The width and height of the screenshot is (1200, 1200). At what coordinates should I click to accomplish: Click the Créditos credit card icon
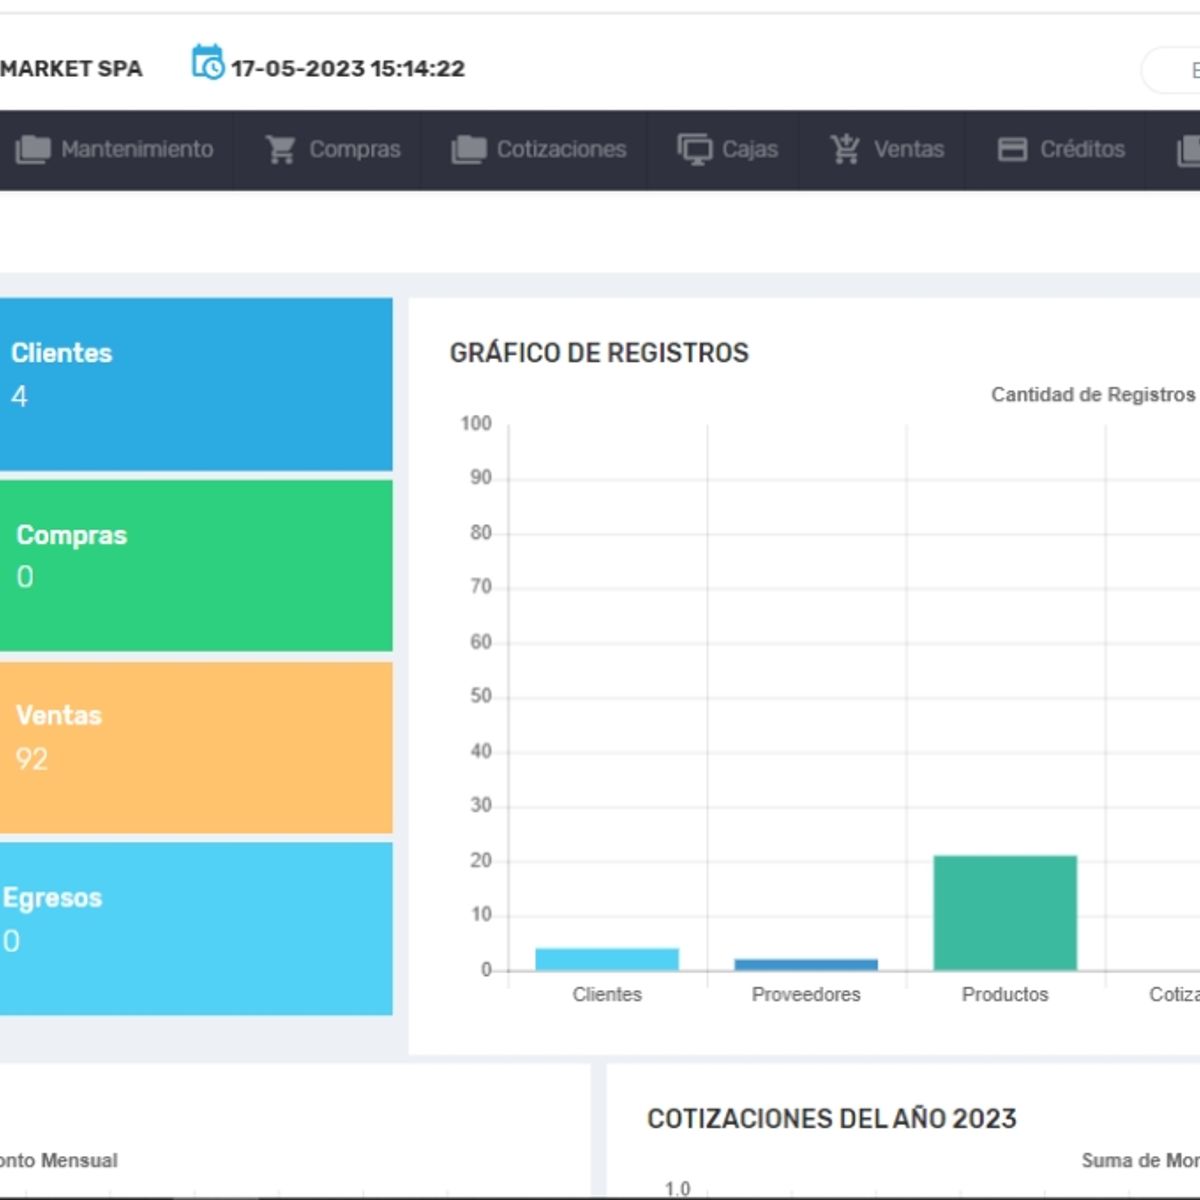pyautogui.click(x=1011, y=148)
